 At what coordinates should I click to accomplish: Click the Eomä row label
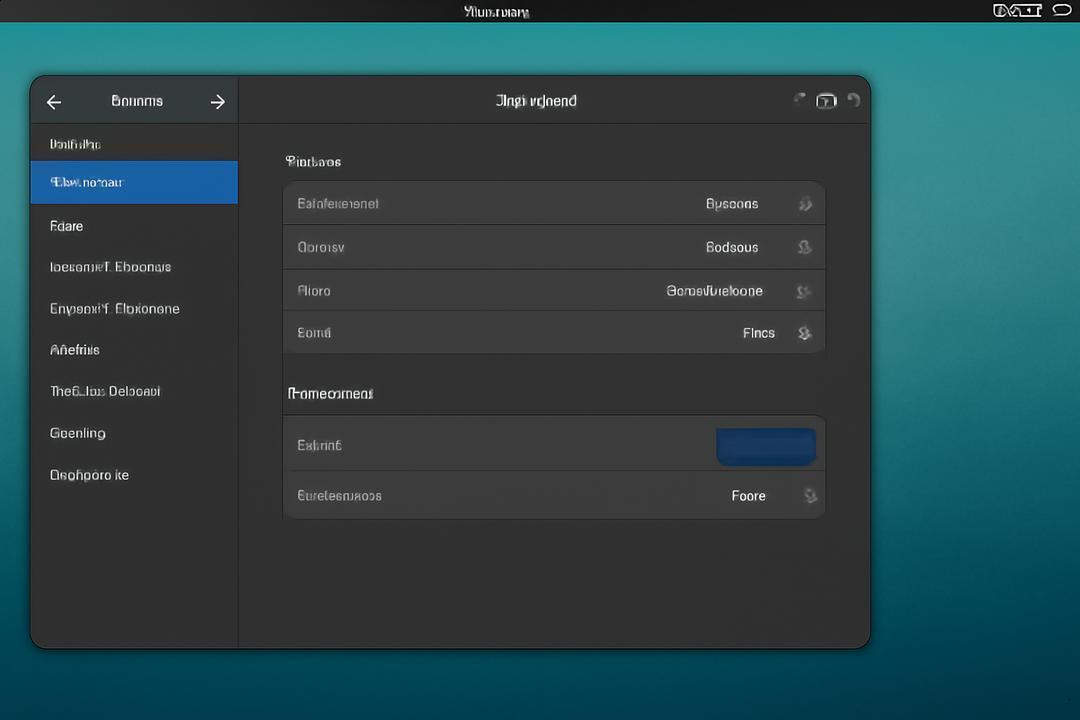[x=314, y=333]
